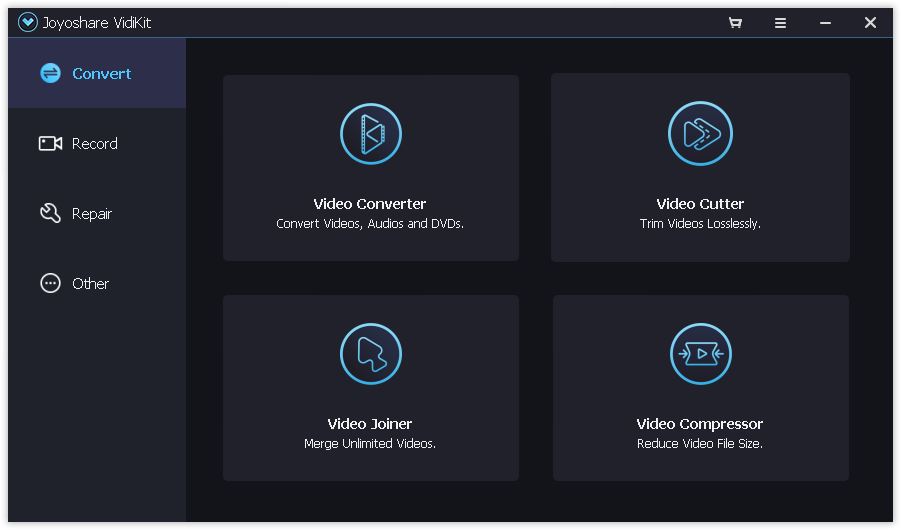Launch the Video Joiner title

point(369,424)
